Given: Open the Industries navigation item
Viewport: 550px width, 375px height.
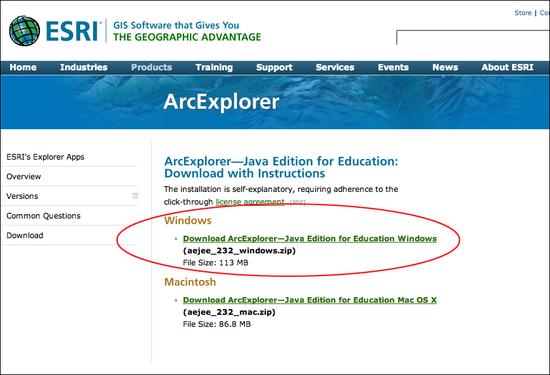Looking at the screenshot, I should pos(83,67).
